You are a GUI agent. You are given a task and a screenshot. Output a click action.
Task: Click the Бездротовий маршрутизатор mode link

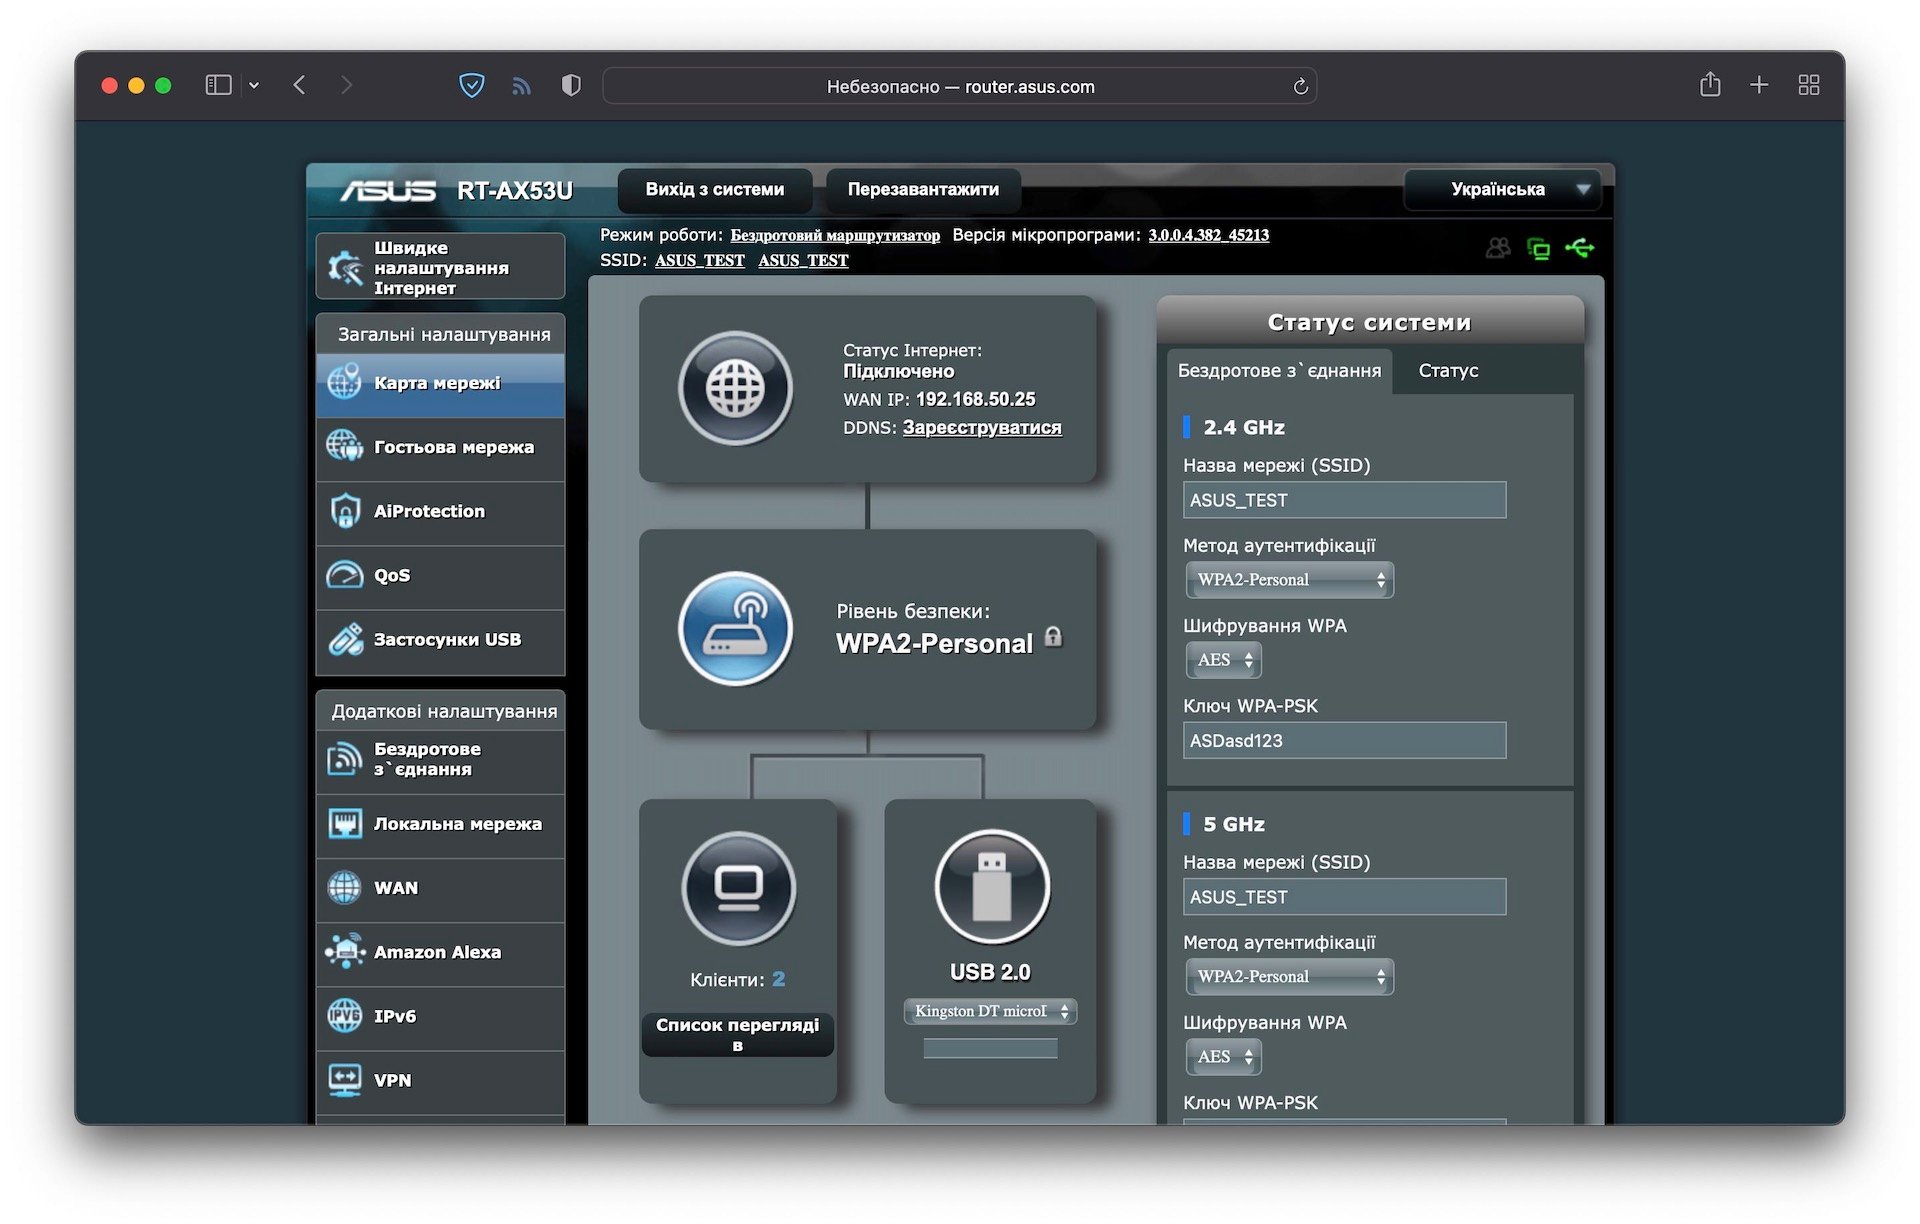835,235
